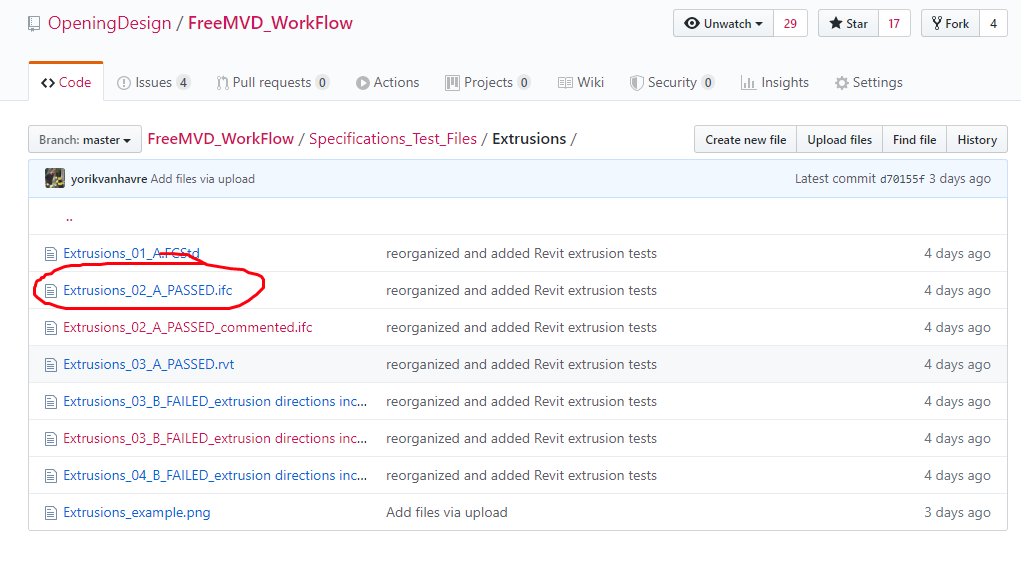Open the History button

977,139
